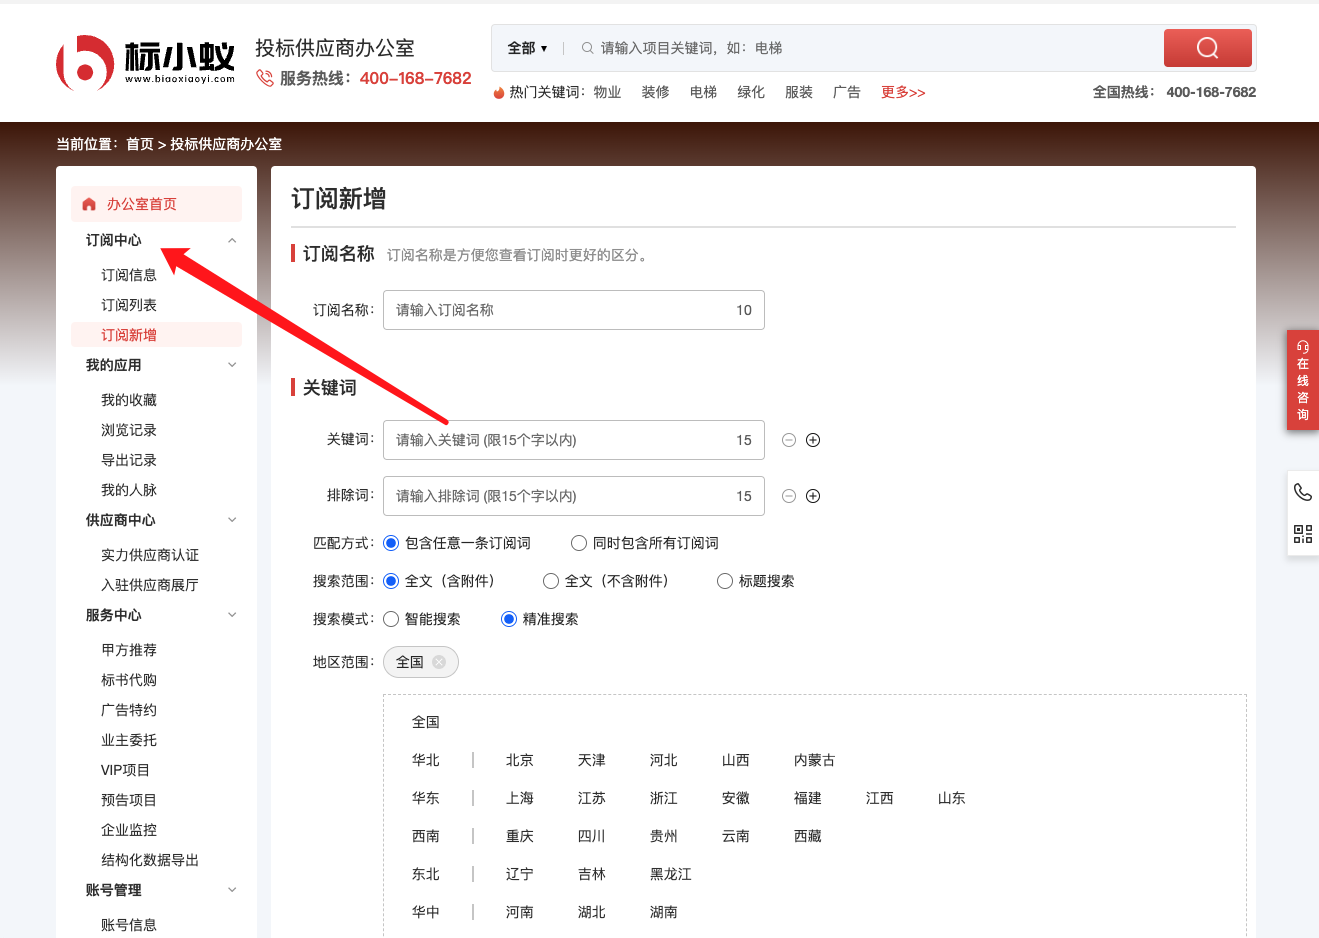Click the 标小蚁 site logo

point(146,63)
